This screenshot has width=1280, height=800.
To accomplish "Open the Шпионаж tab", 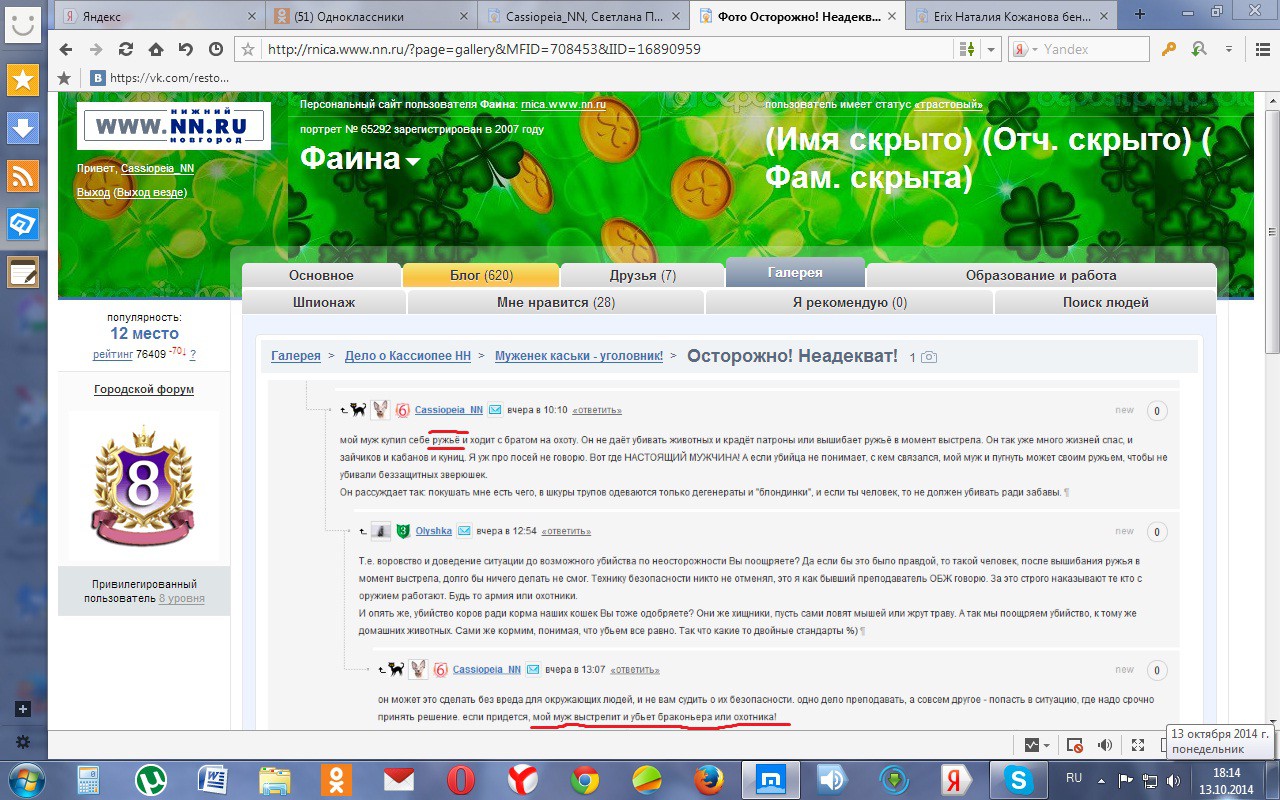I will tap(324, 302).
